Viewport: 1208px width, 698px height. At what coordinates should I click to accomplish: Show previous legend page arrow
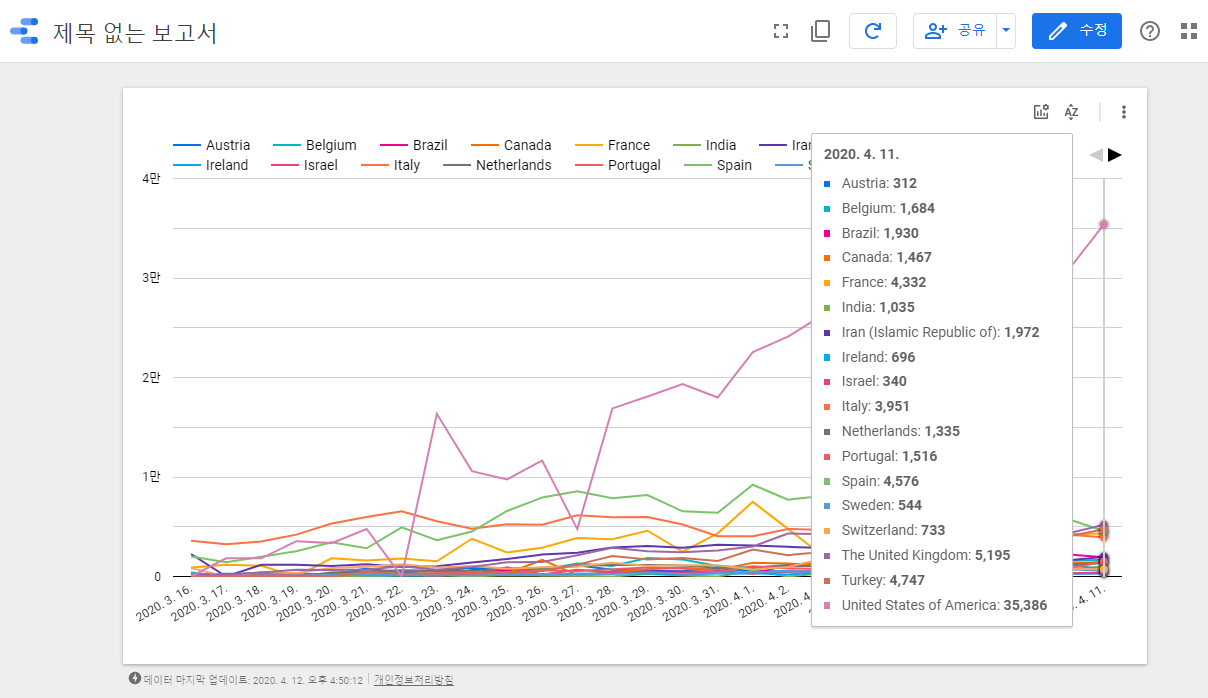click(x=1096, y=154)
